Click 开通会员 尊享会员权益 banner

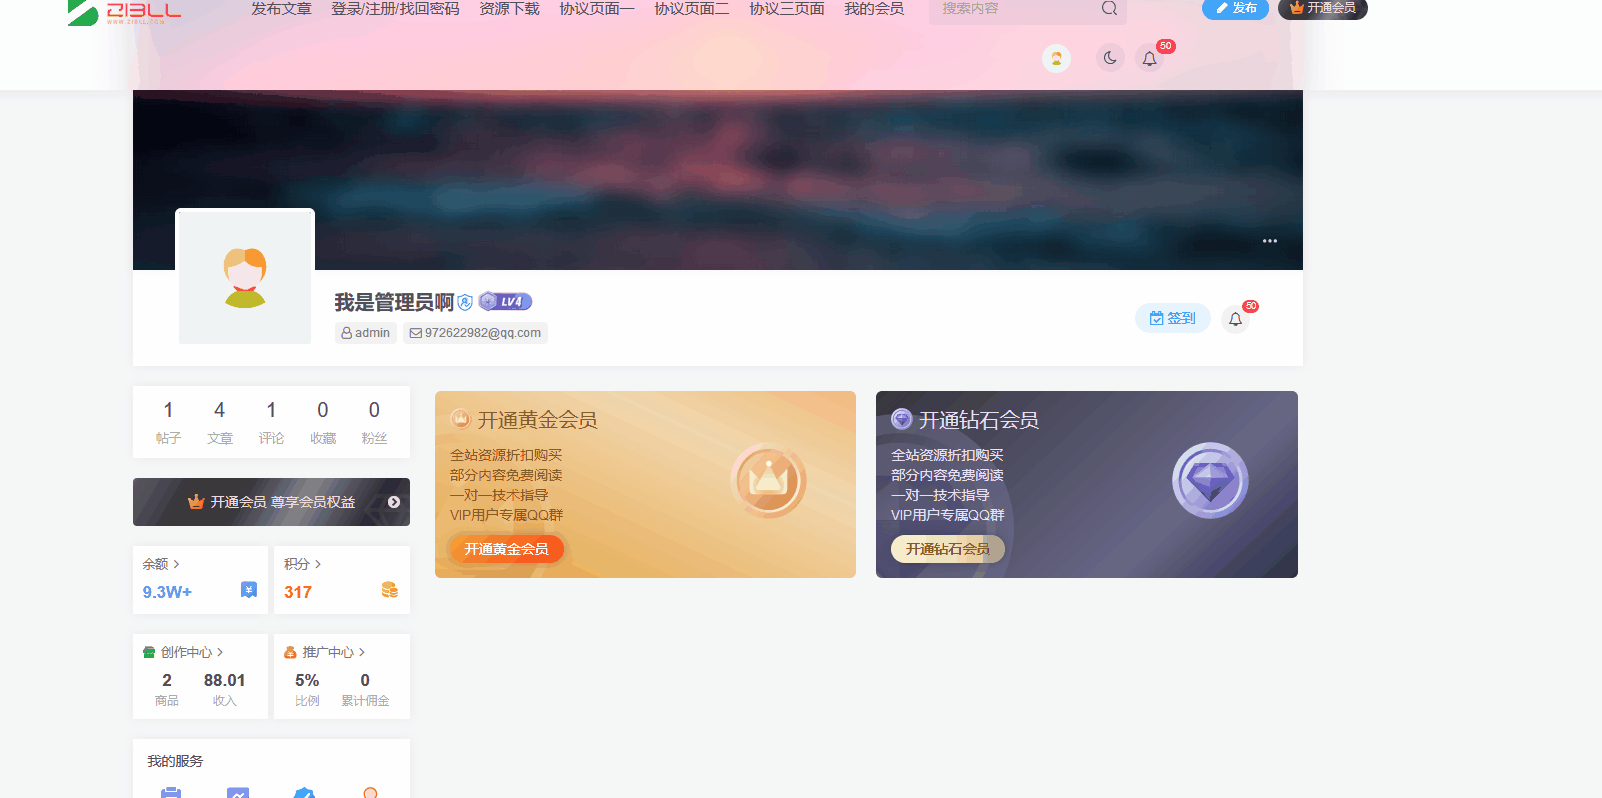(x=271, y=502)
